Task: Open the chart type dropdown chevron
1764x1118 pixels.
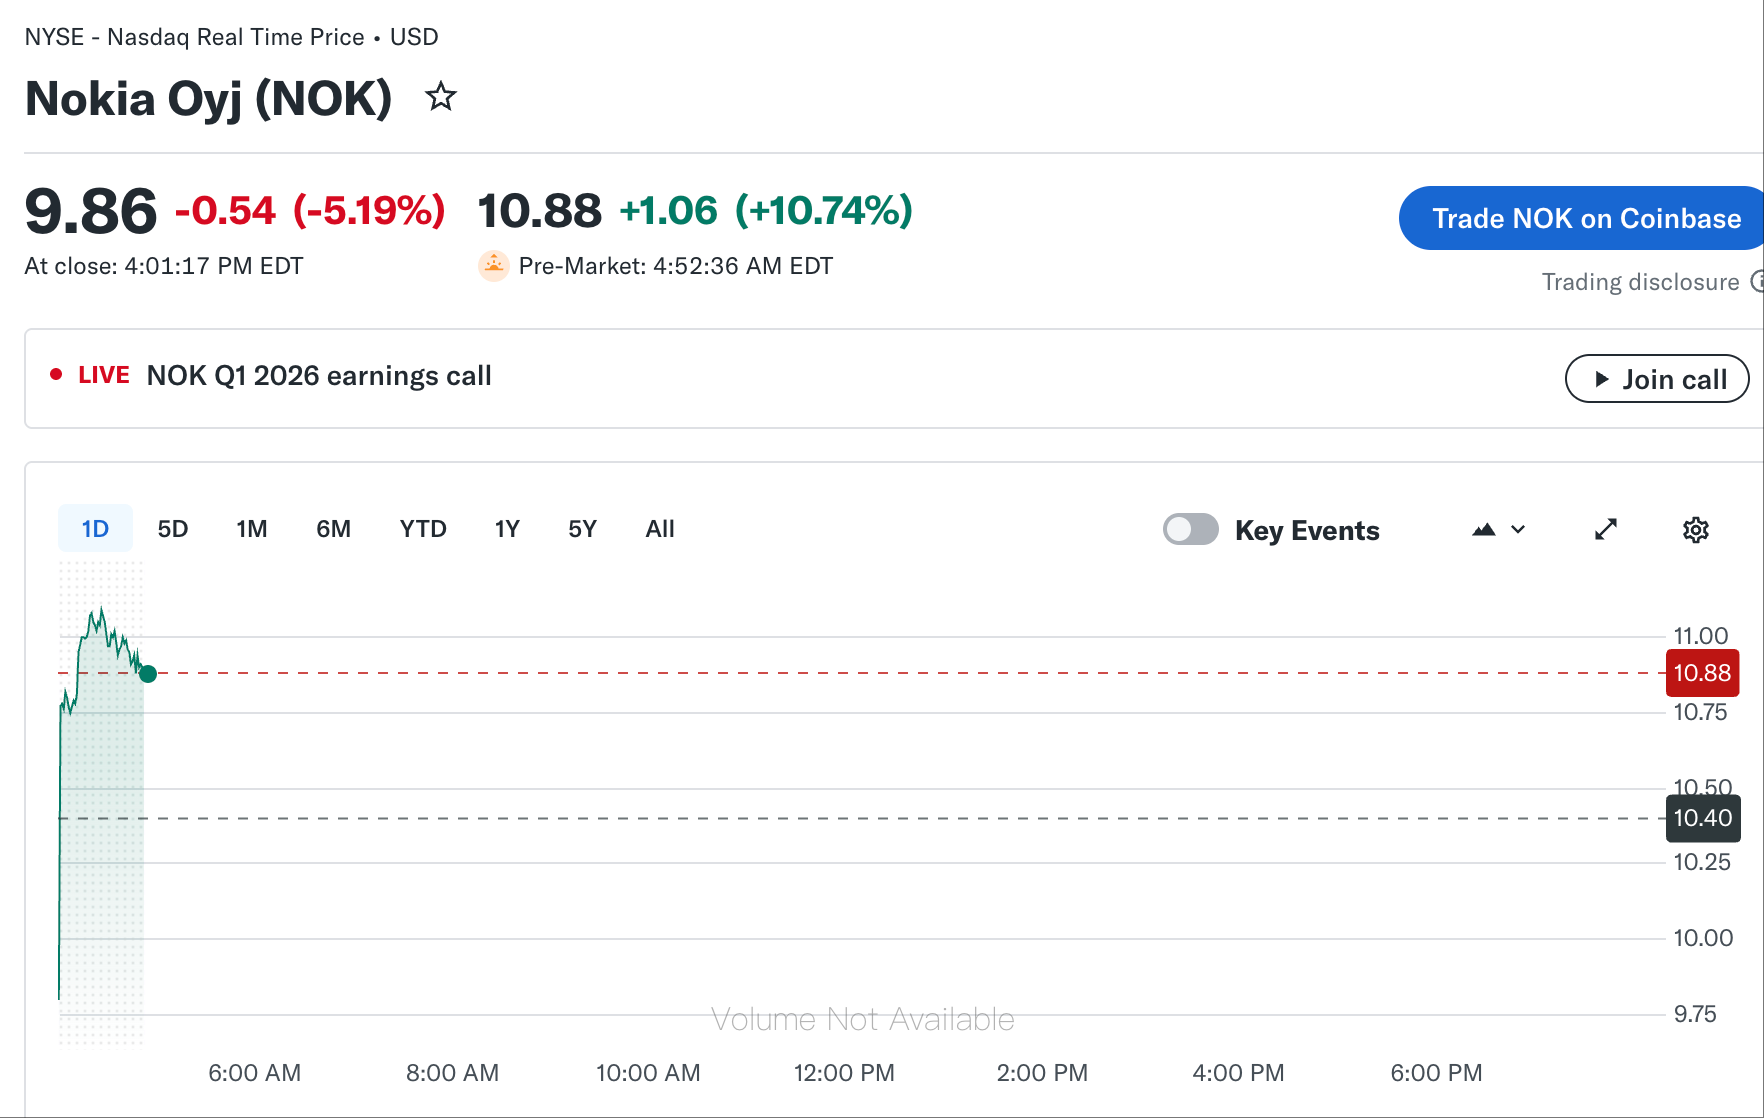Action: click(x=1518, y=530)
